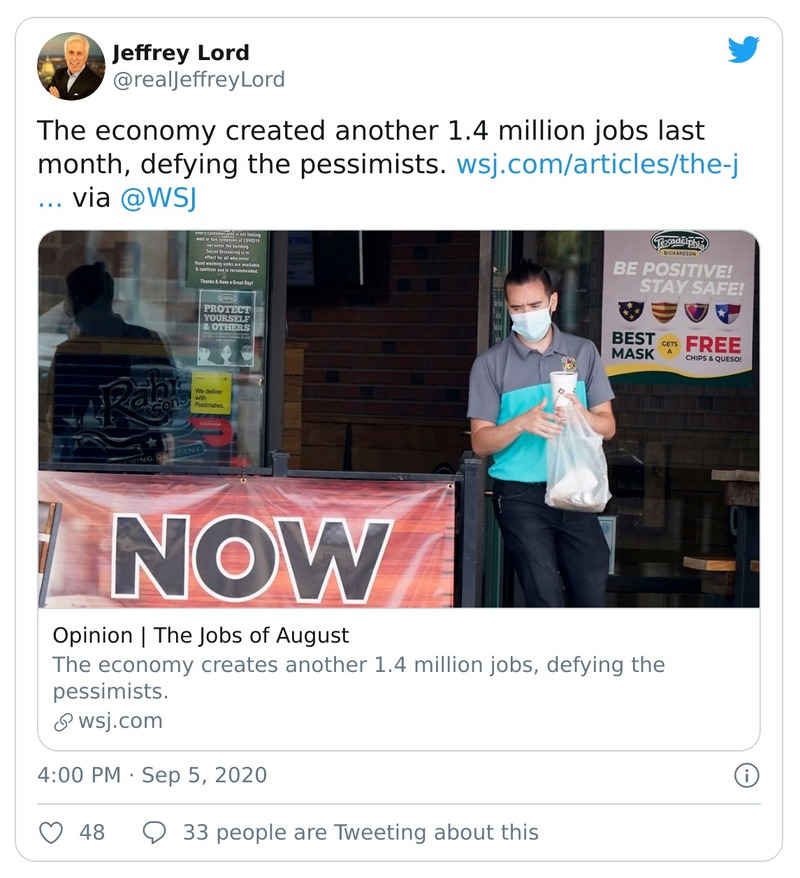
Task: Open "33 people are Tweeting about this"
Action: tap(360, 832)
